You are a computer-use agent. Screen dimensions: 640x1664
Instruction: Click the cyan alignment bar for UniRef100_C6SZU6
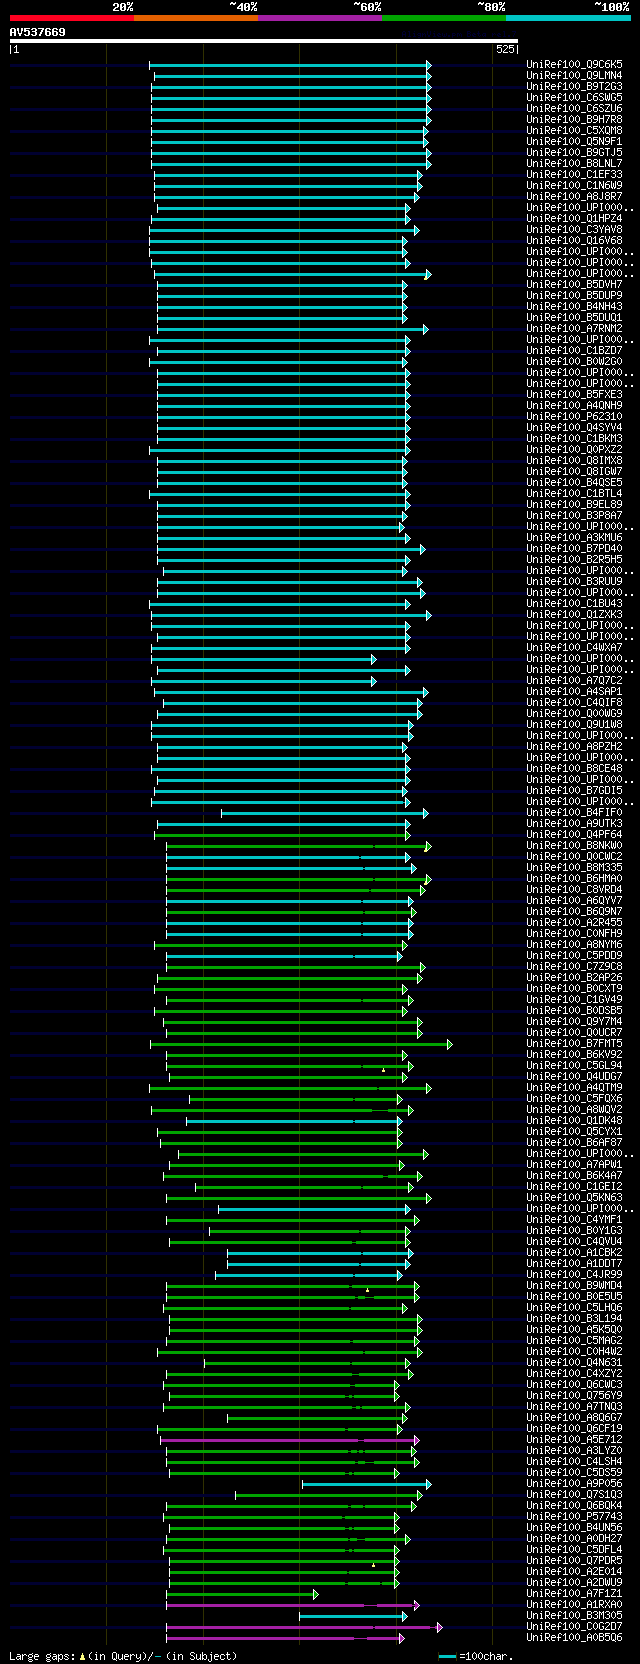coord(291,109)
